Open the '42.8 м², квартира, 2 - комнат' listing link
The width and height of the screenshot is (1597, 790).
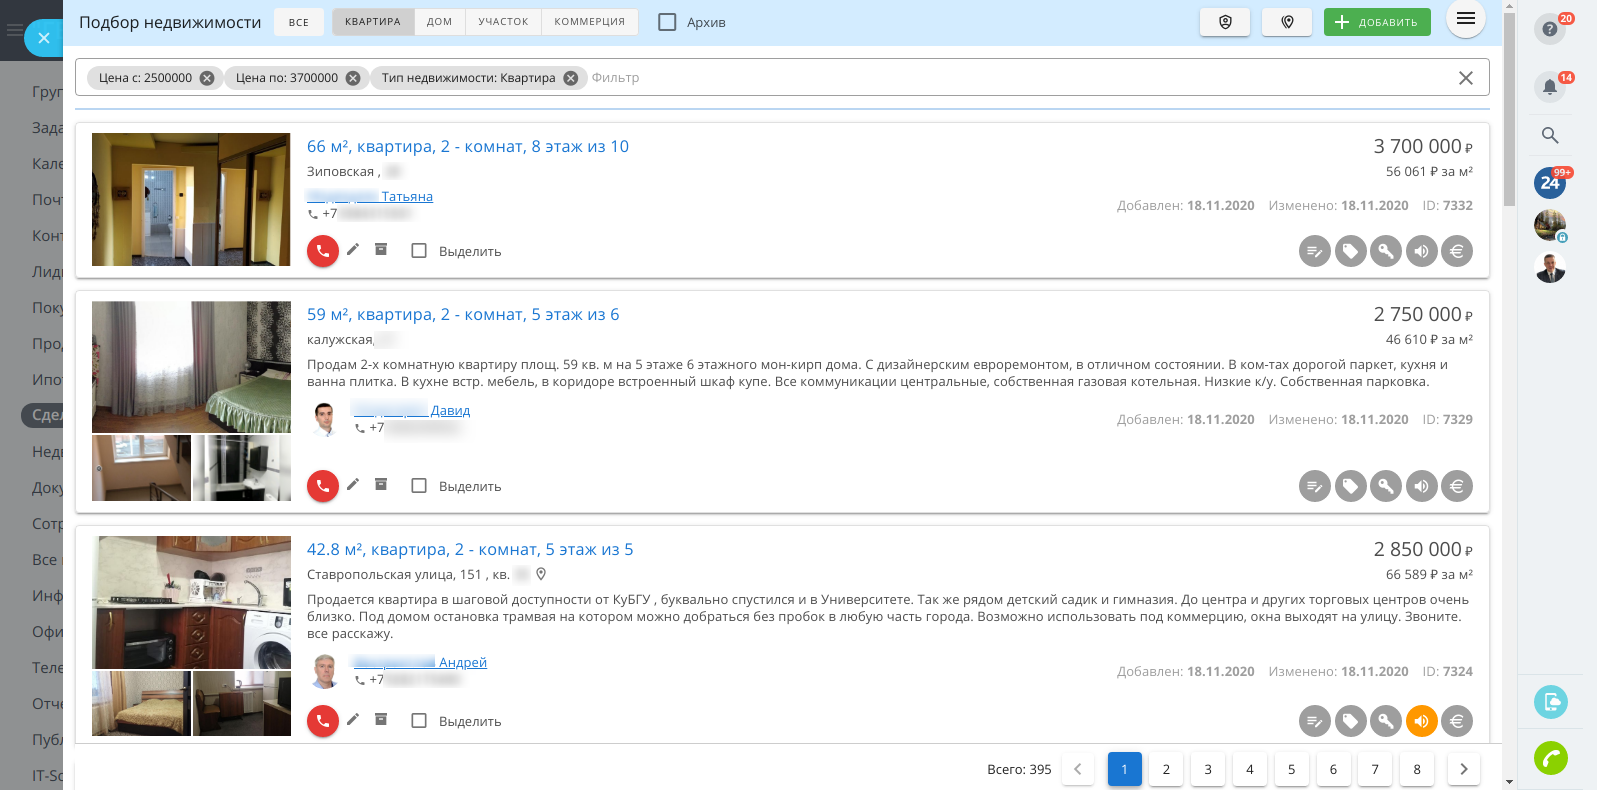pyautogui.click(x=470, y=549)
